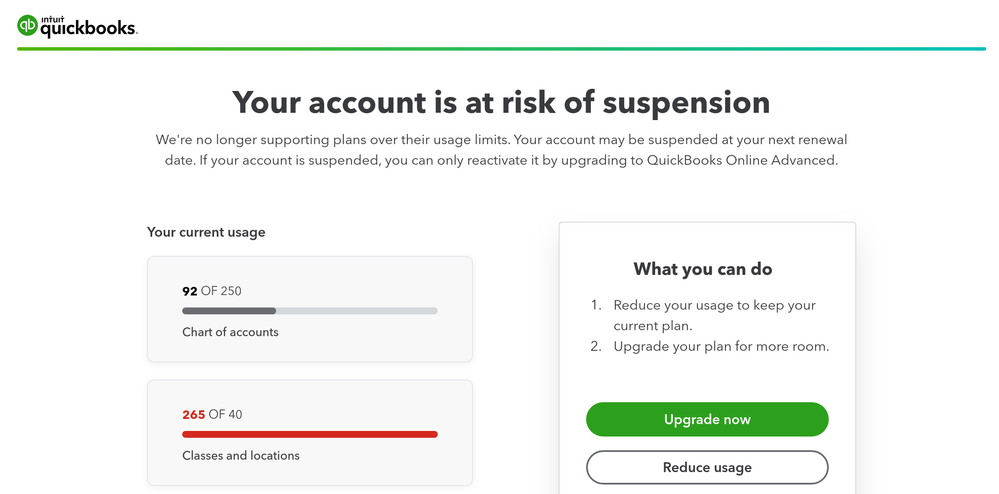The width and height of the screenshot is (999, 494).
Task: Click the red 265 OF 40 usage count
Action: point(212,414)
